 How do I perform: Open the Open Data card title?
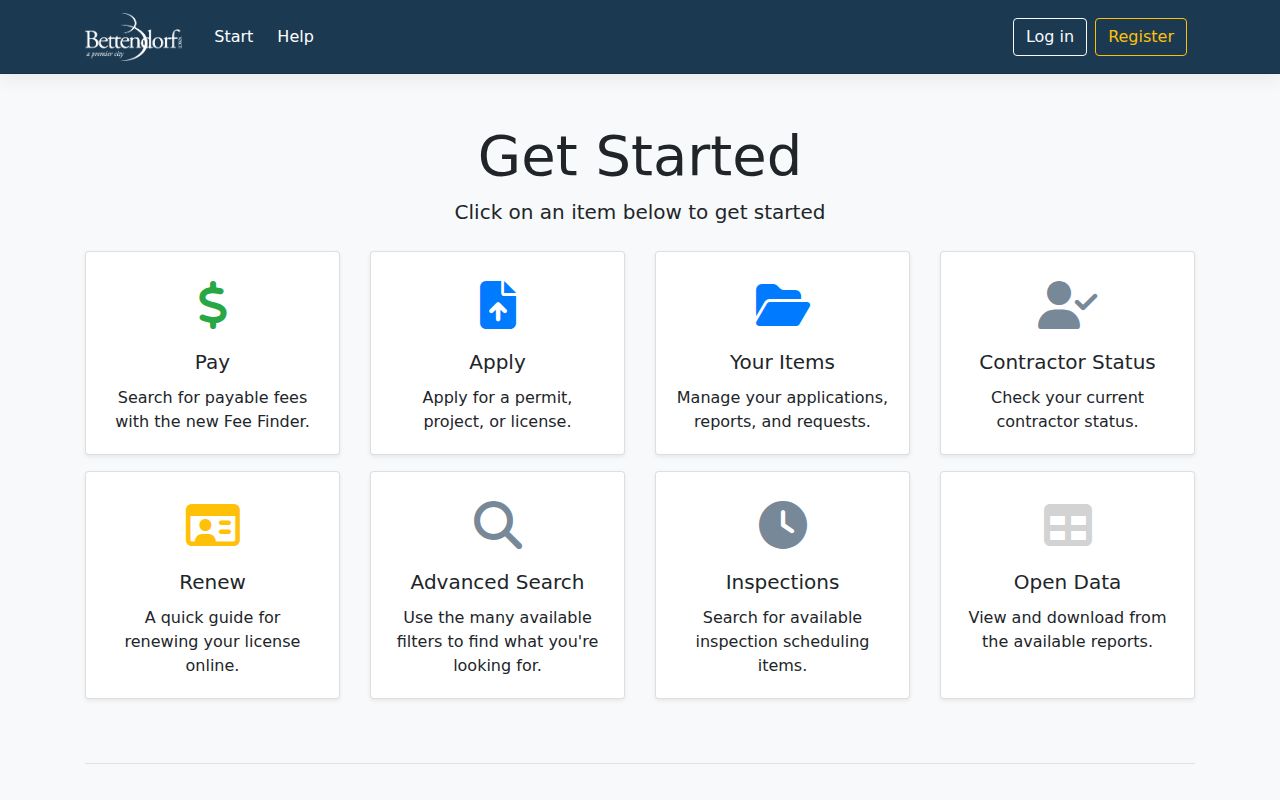point(1067,583)
